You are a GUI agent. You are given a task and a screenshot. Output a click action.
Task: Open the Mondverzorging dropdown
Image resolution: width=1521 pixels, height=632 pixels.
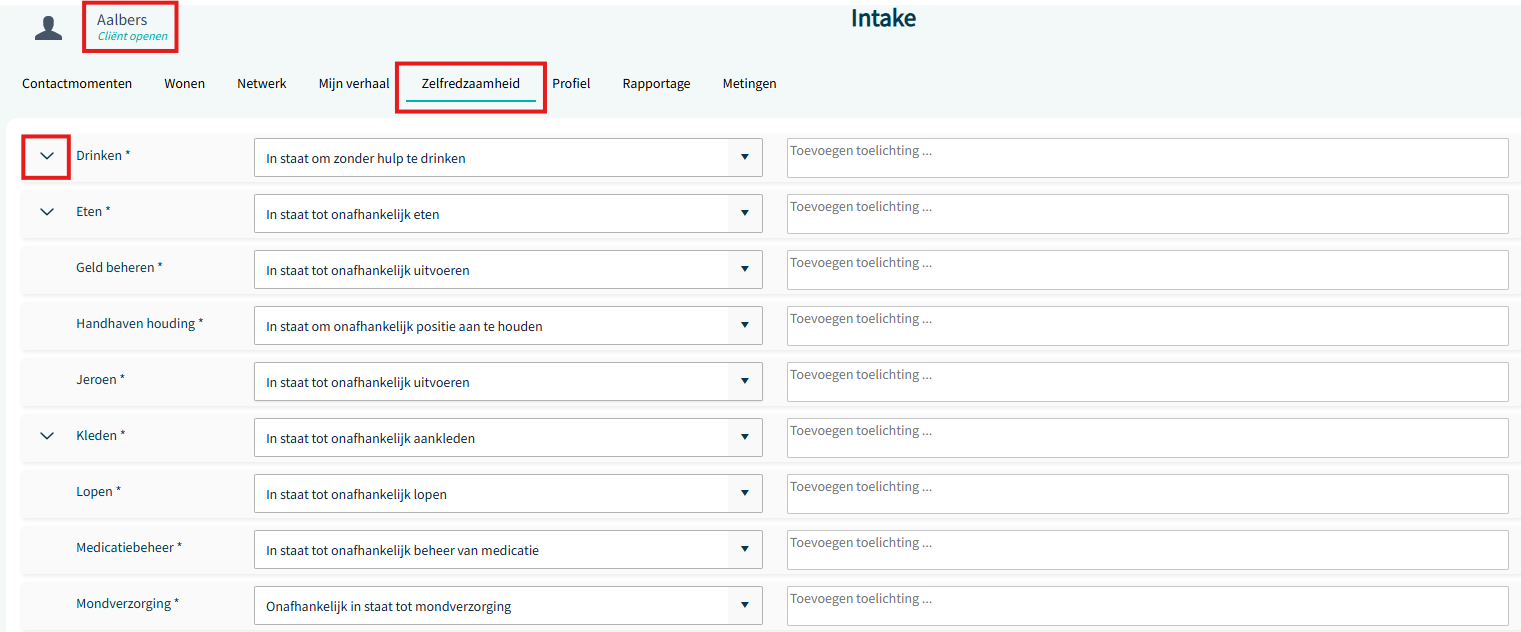tap(508, 606)
